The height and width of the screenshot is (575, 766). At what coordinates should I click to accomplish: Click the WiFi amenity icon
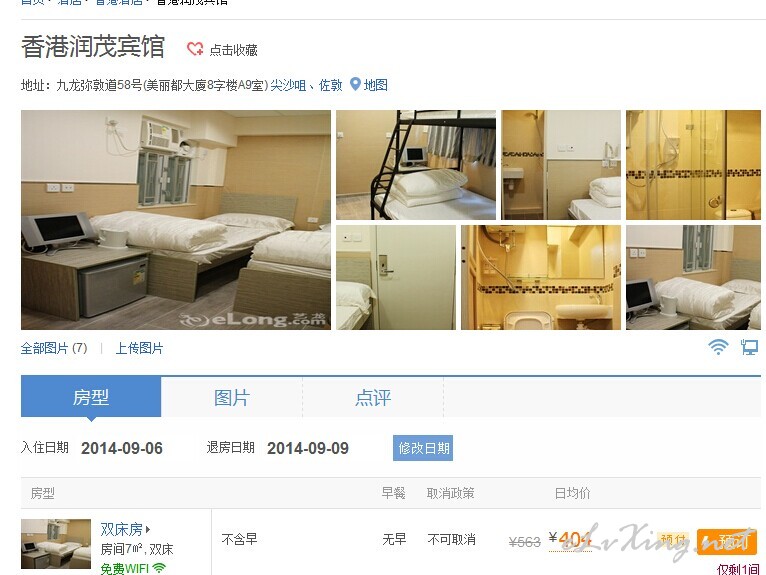718,347
